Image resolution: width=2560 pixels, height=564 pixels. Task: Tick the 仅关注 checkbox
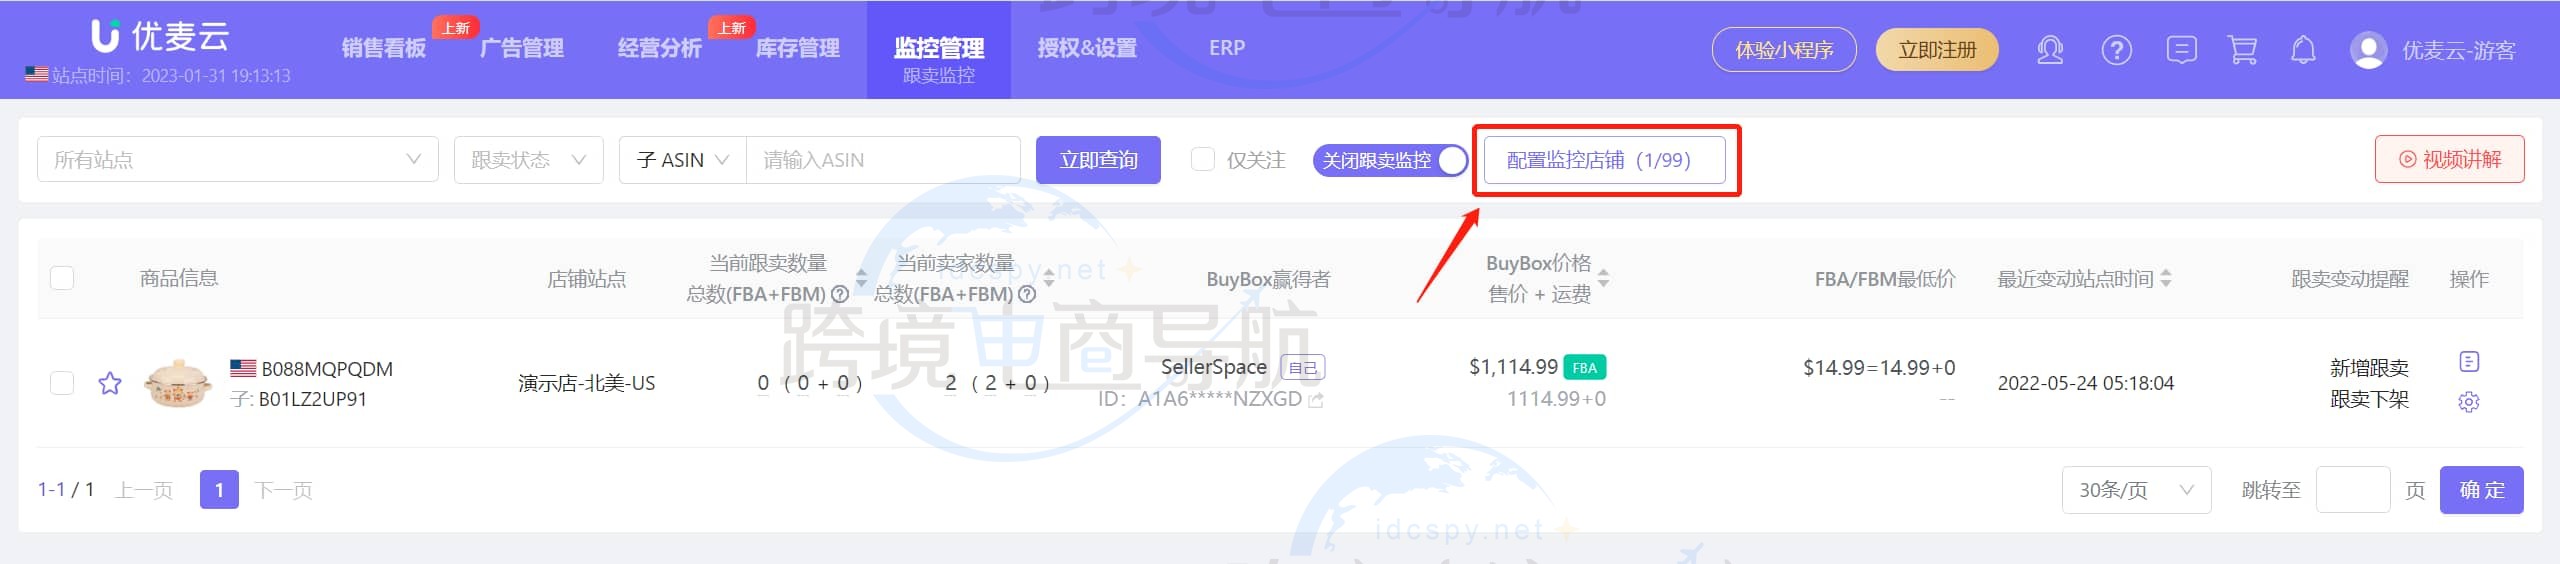[1203, 159]
